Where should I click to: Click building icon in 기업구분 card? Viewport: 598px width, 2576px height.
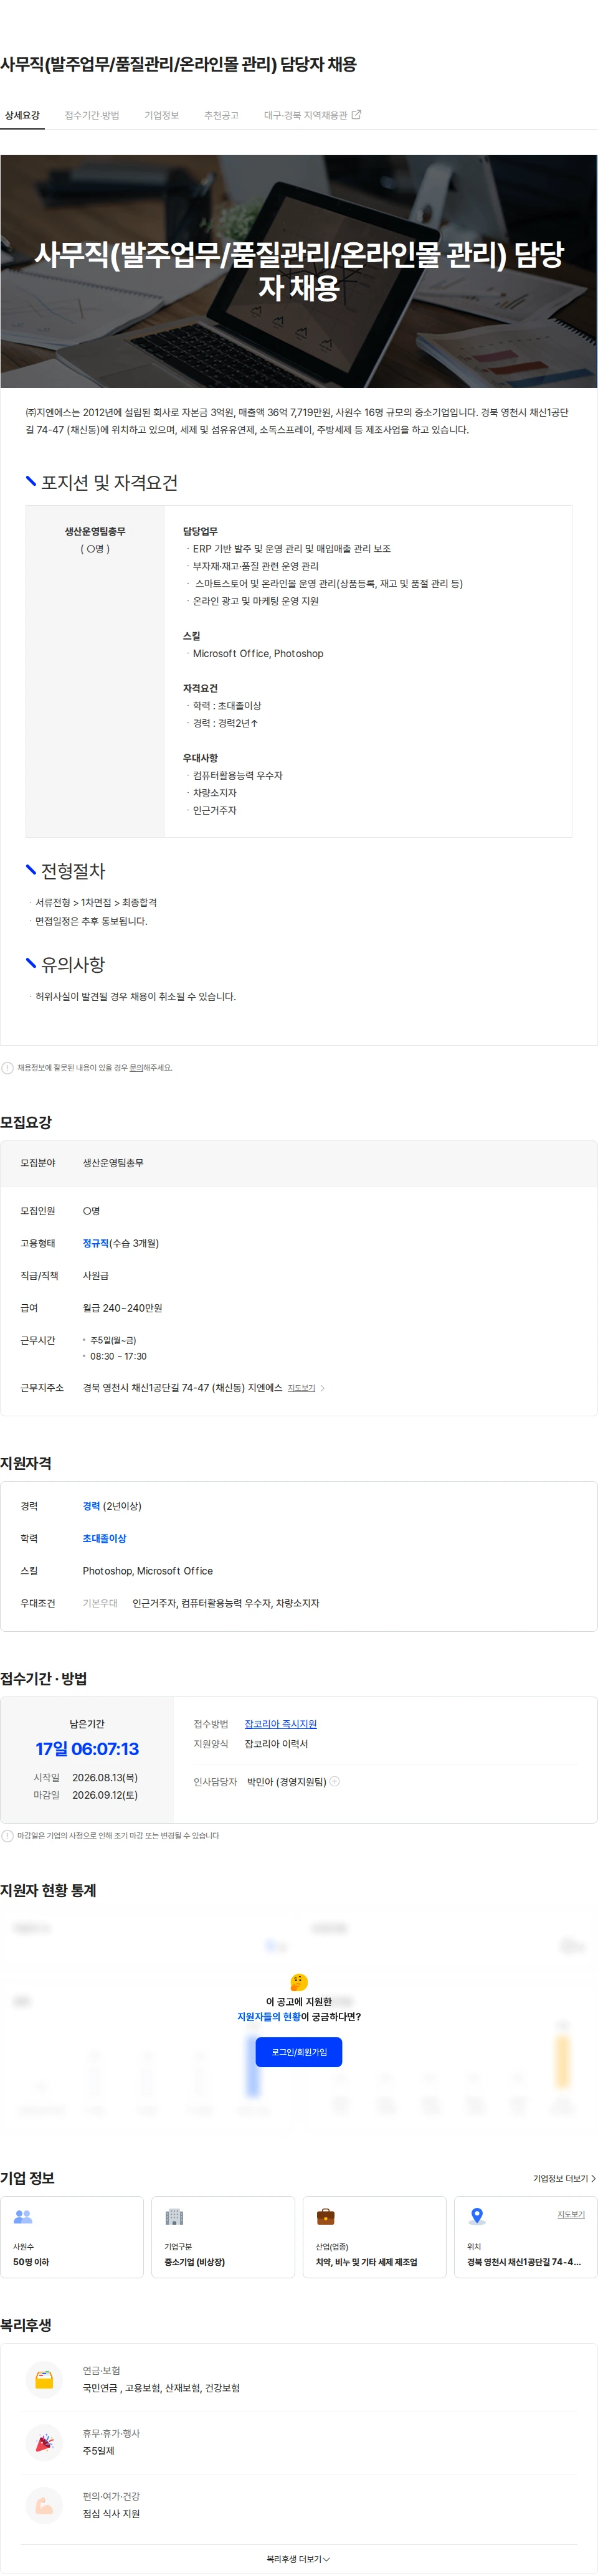[x=174, y=2217]
